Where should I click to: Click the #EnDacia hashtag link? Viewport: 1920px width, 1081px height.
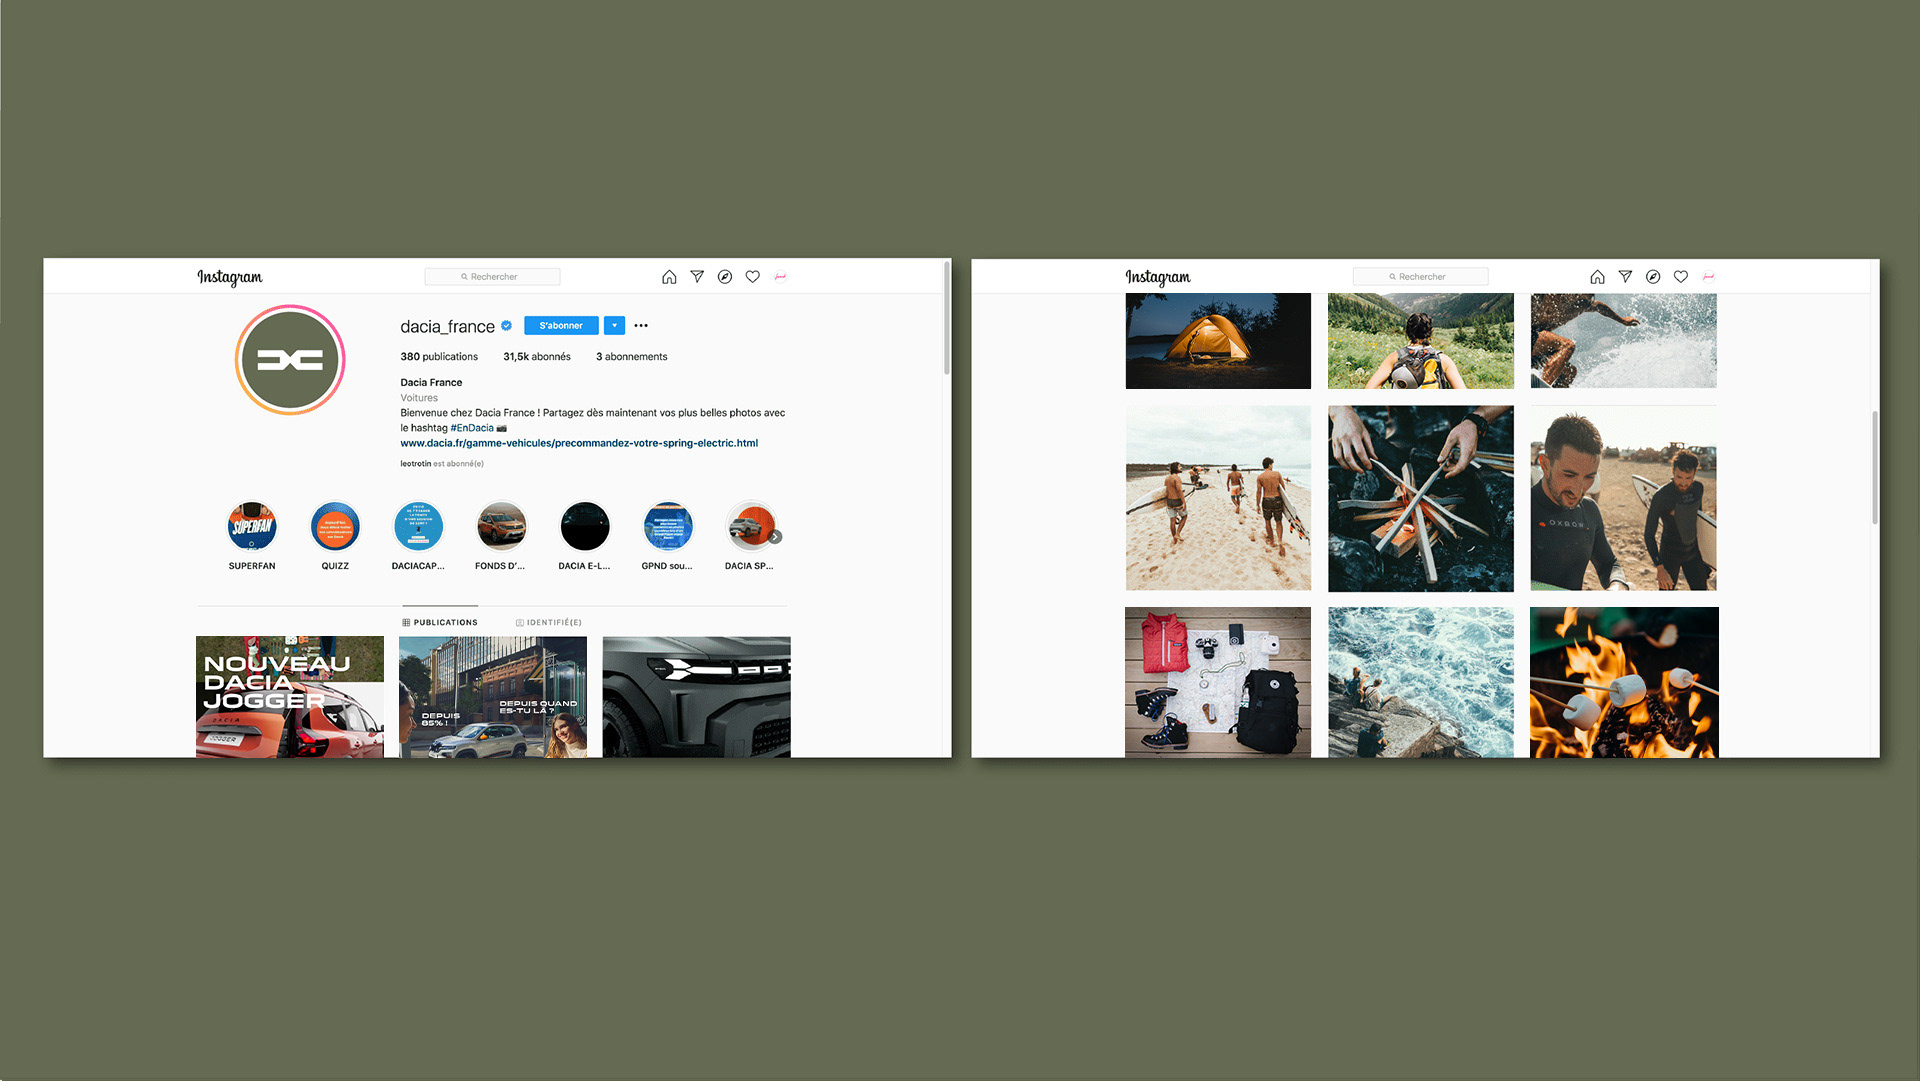pyautogui.click(x=472, y=428)
